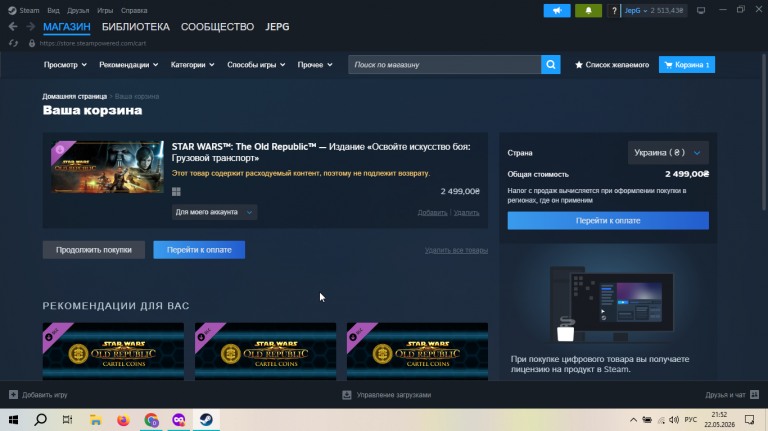
Task: Open the notifications bell
Action: (588, 10)
